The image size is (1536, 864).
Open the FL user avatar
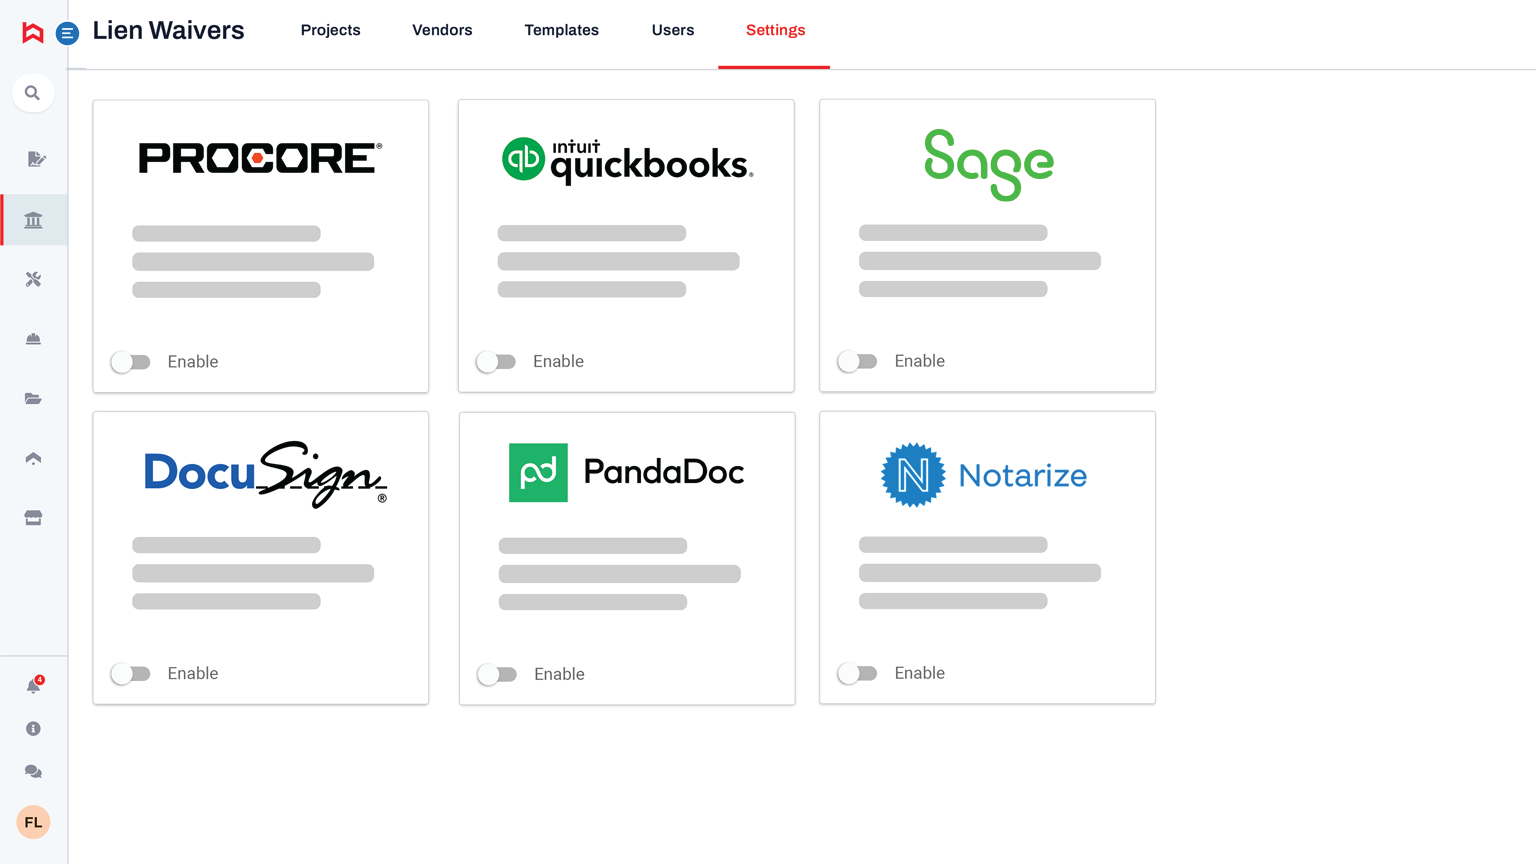(x=33, y=822)
